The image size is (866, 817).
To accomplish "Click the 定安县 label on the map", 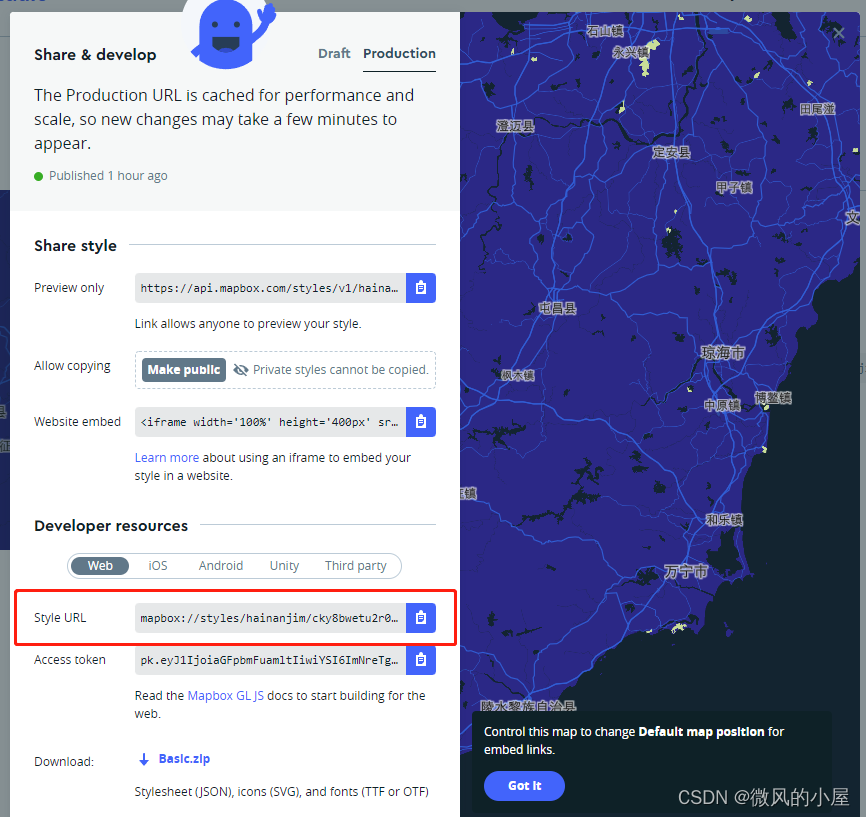I will pyautogui.click(x=672, y=152).
